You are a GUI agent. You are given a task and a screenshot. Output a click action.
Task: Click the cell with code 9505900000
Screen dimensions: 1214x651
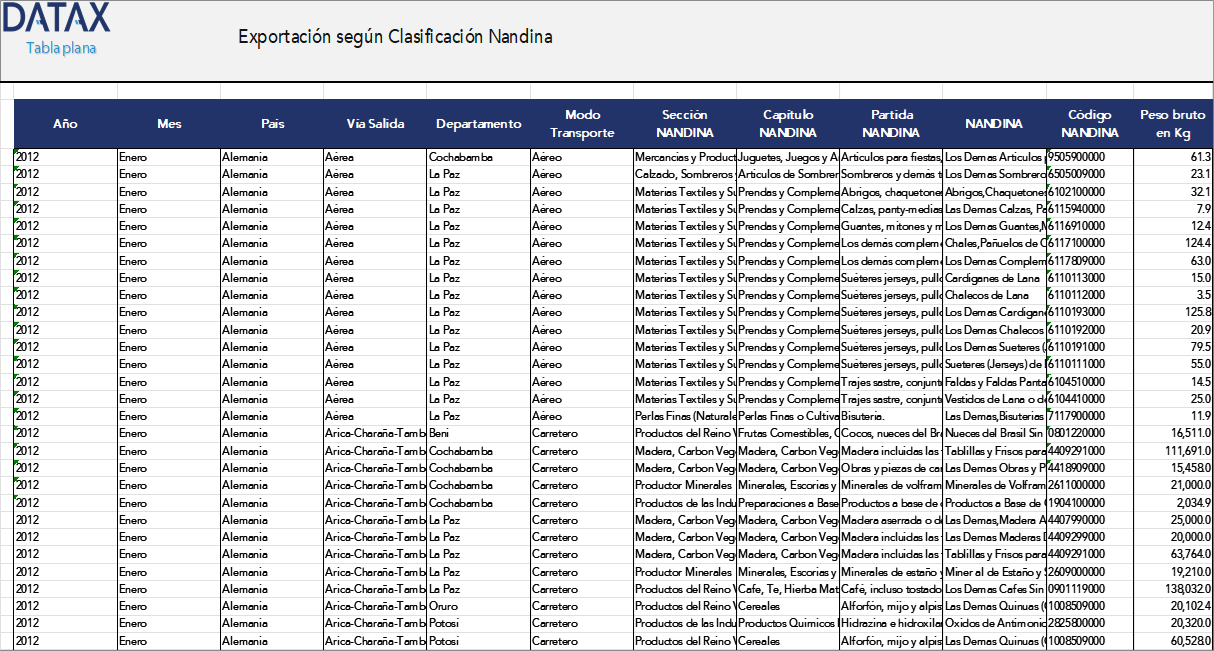tap(1090, 157)
